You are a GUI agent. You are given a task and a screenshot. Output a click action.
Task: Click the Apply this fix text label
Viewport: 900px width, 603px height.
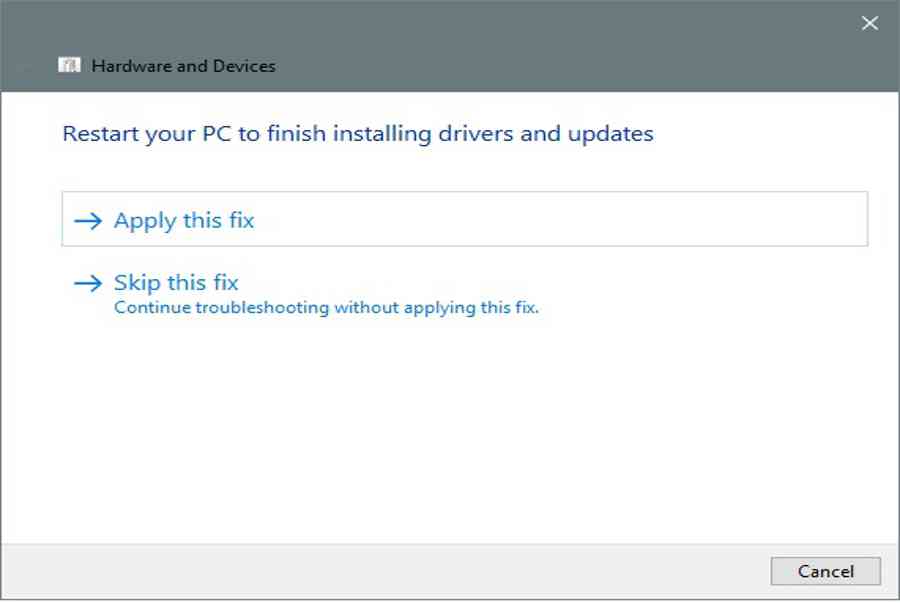(x=184, y=221)
